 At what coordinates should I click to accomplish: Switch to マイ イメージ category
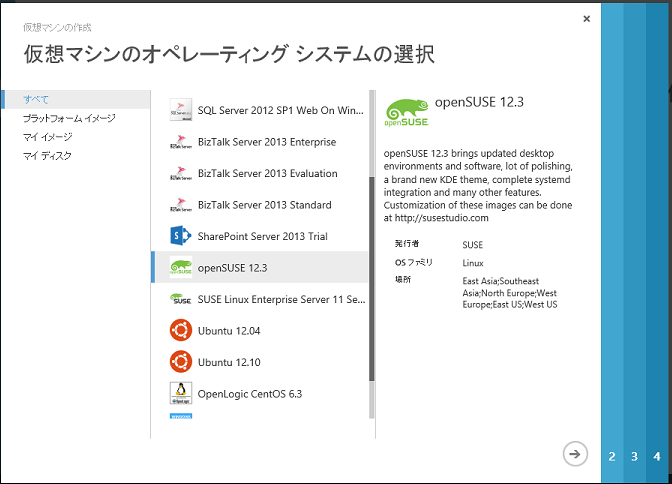coord(47,137)
